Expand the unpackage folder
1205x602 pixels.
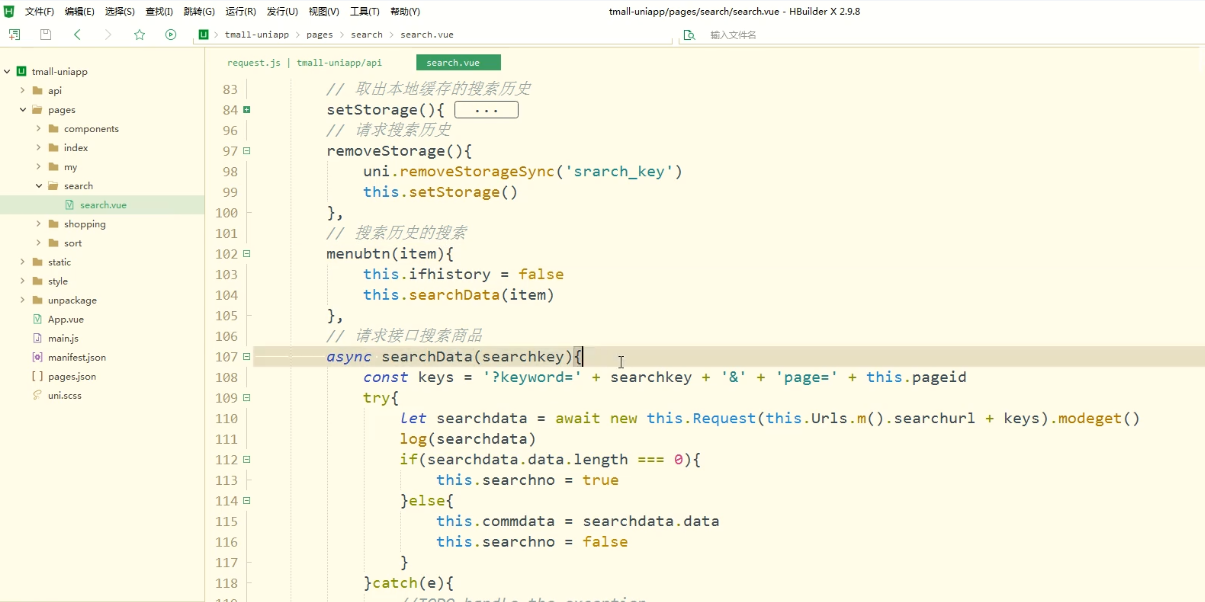(23, 300)
